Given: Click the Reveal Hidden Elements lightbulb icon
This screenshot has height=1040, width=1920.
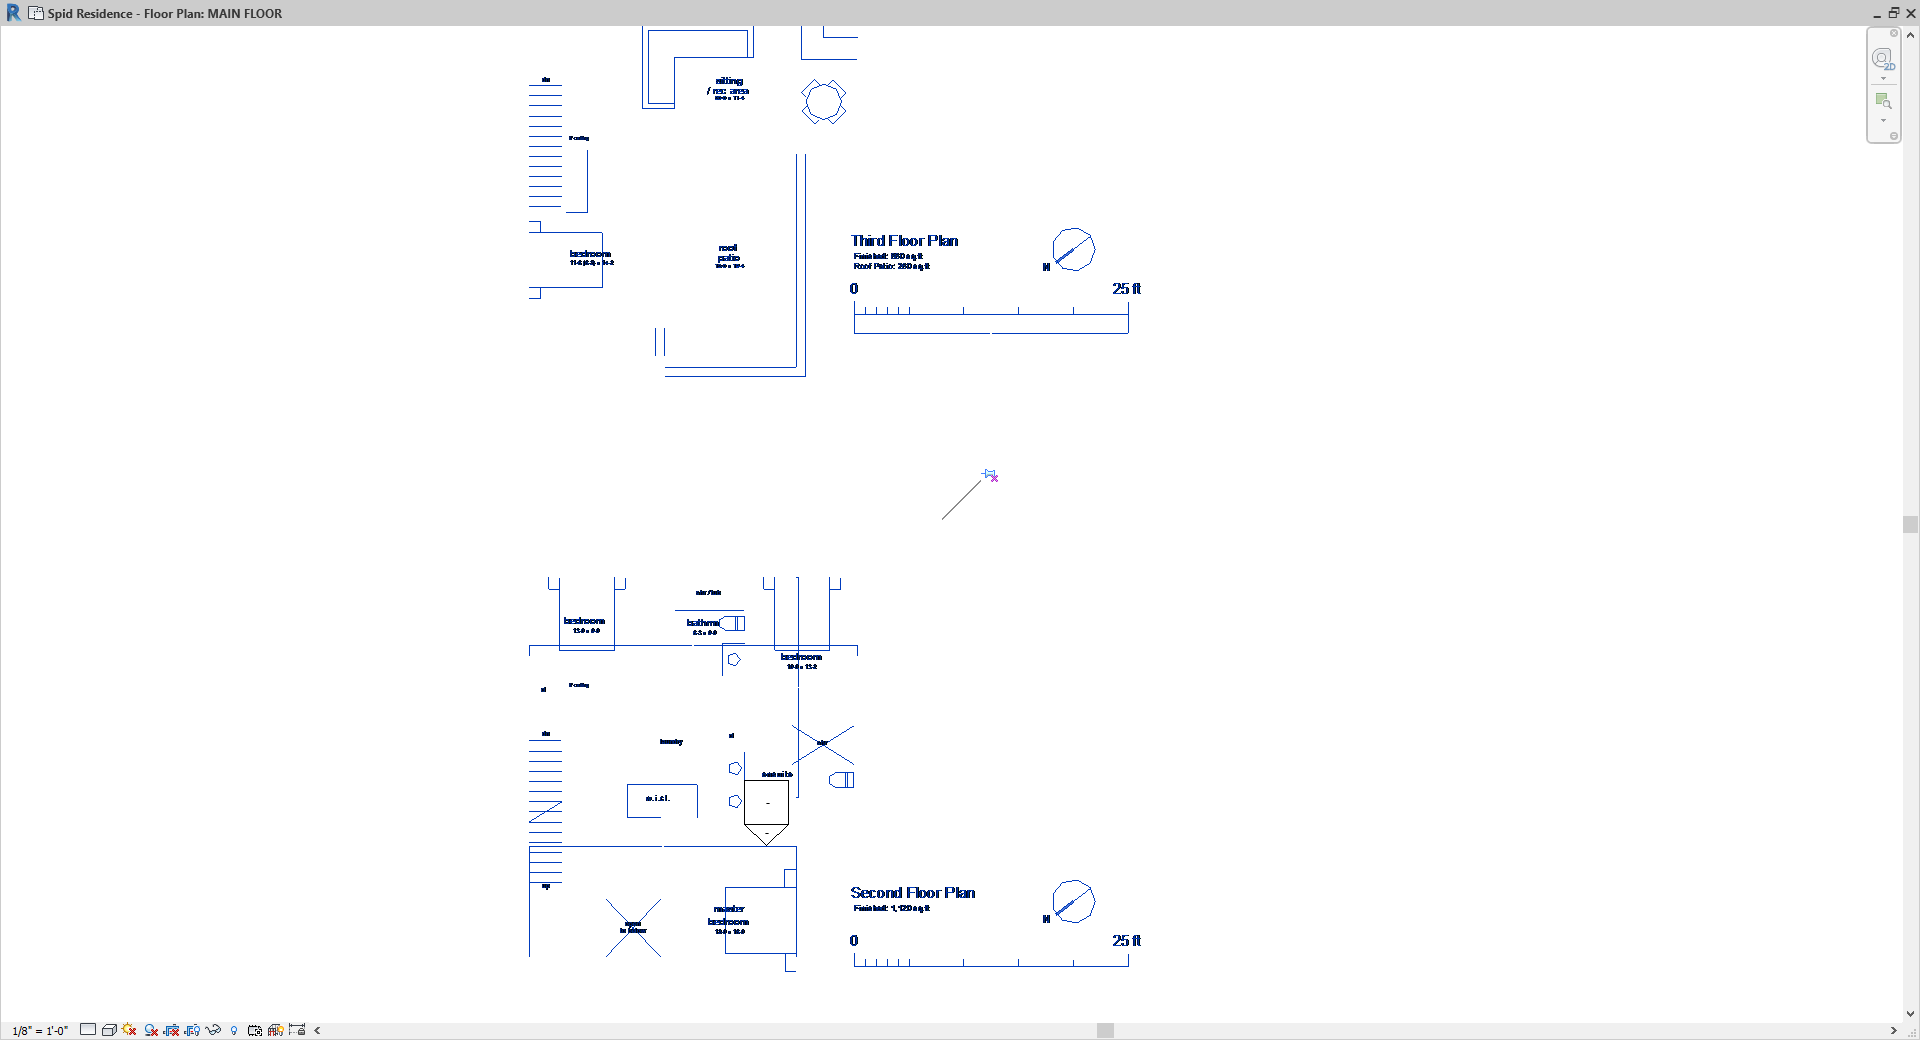Looking at the screenshot, I should (234, 1031).
